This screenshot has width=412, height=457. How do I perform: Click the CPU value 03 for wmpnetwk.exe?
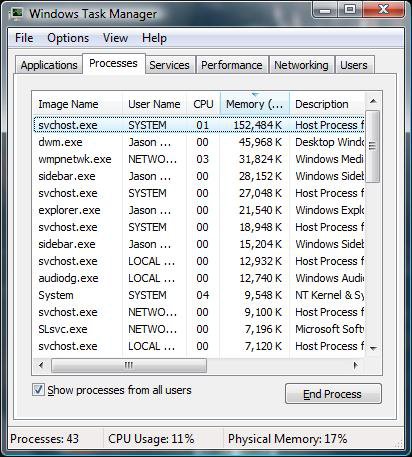click(x=202, y=159)
